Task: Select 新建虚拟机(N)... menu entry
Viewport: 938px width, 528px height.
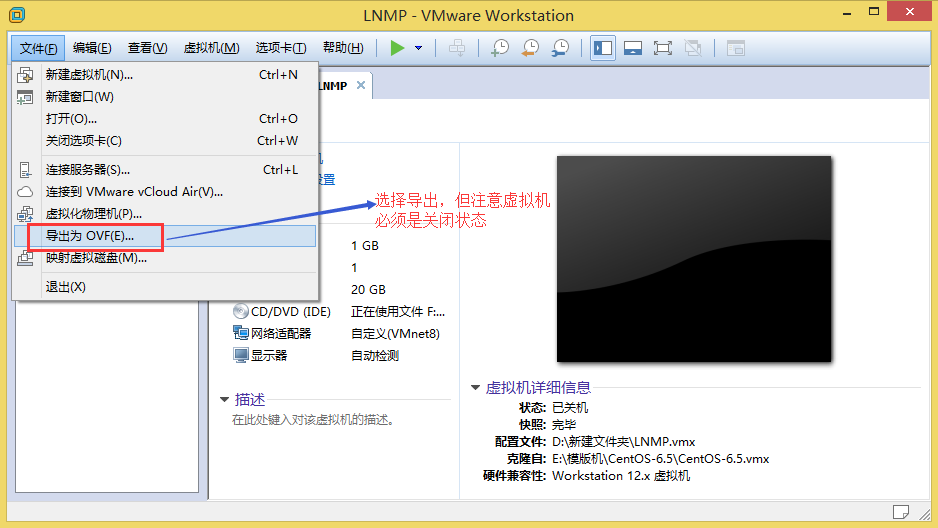Action: coord(165,75)
